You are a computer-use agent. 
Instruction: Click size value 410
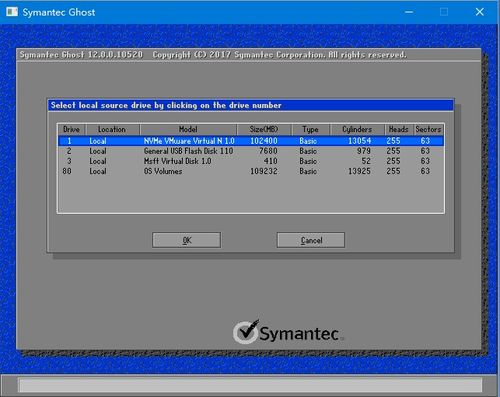click(270, 161)
